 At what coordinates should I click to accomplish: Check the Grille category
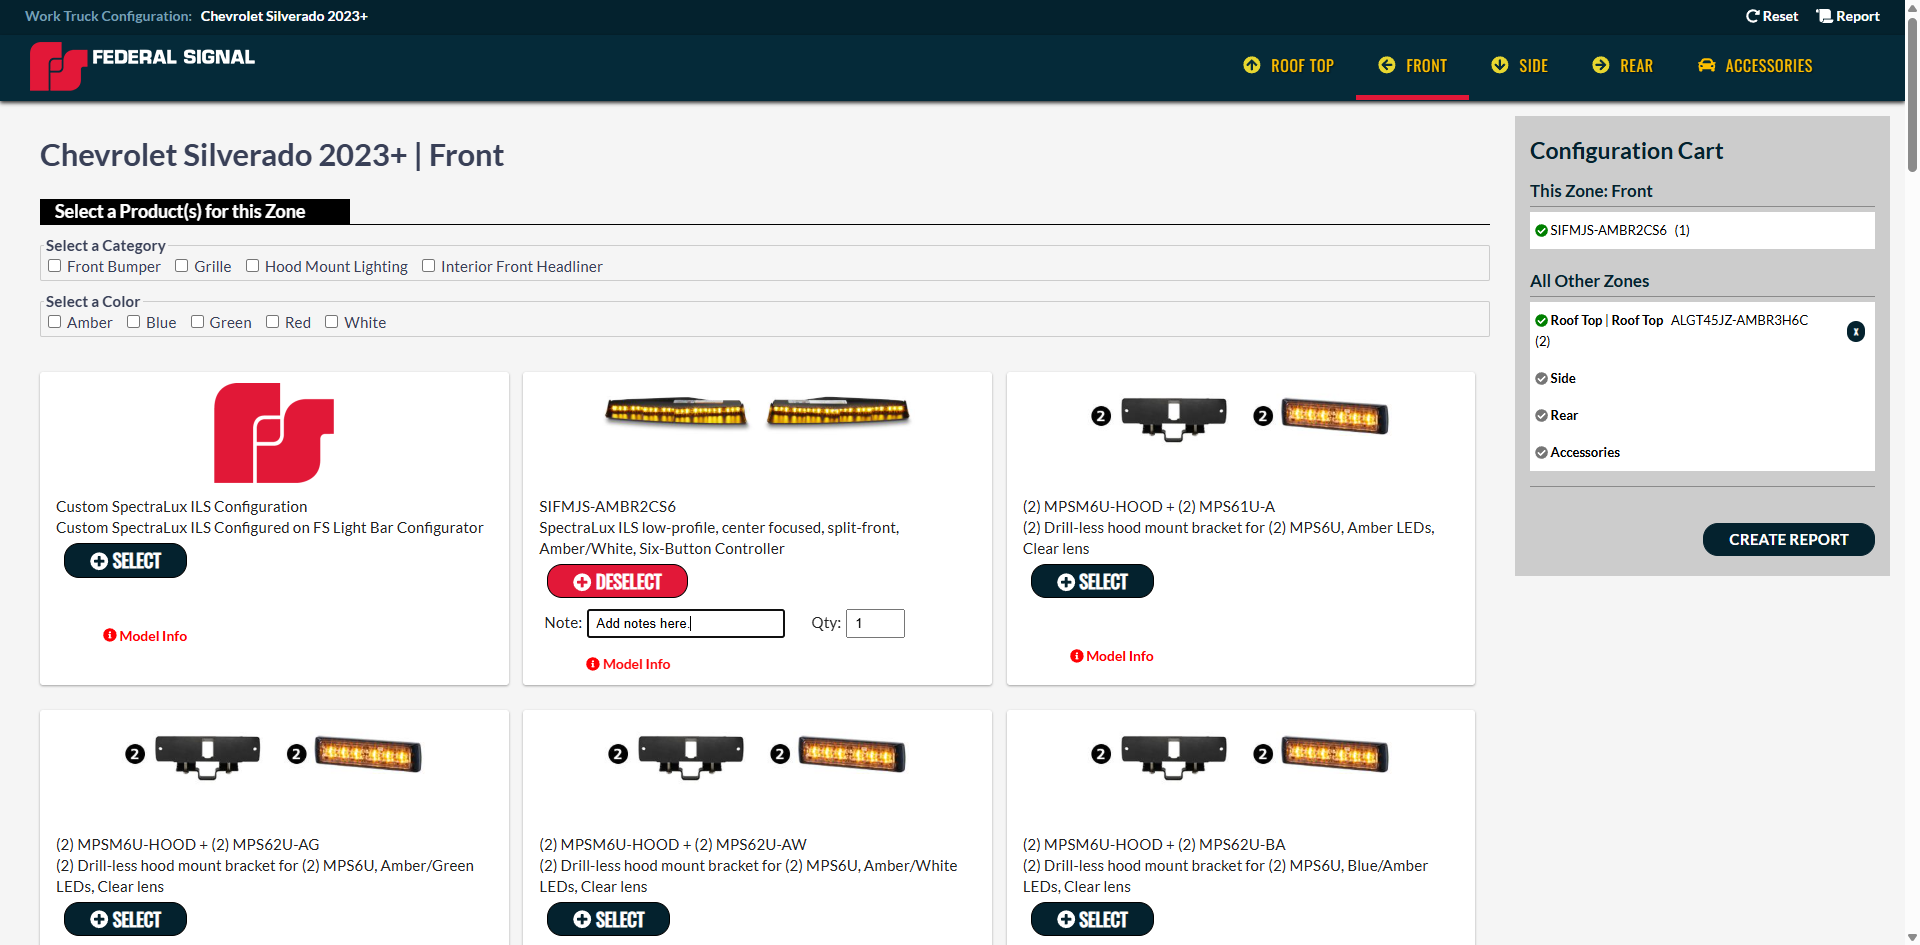pos(182,266)
